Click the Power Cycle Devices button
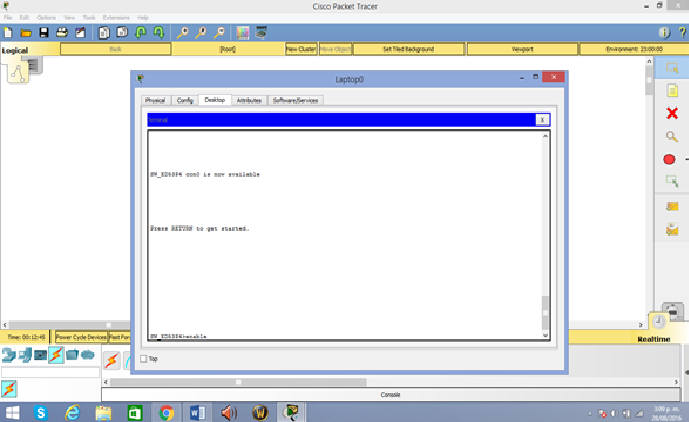689x422 pixels. click(x=81, y=337)
